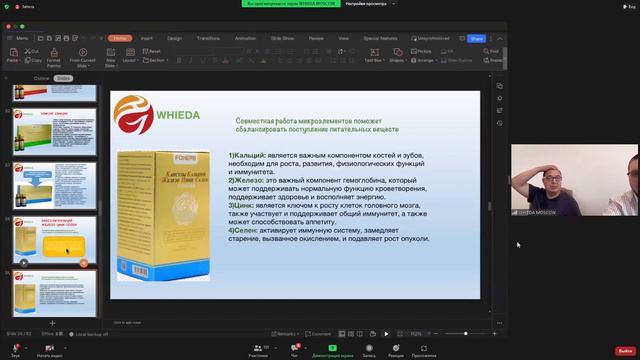Open Zoom chat panel

tap(294, 350)
